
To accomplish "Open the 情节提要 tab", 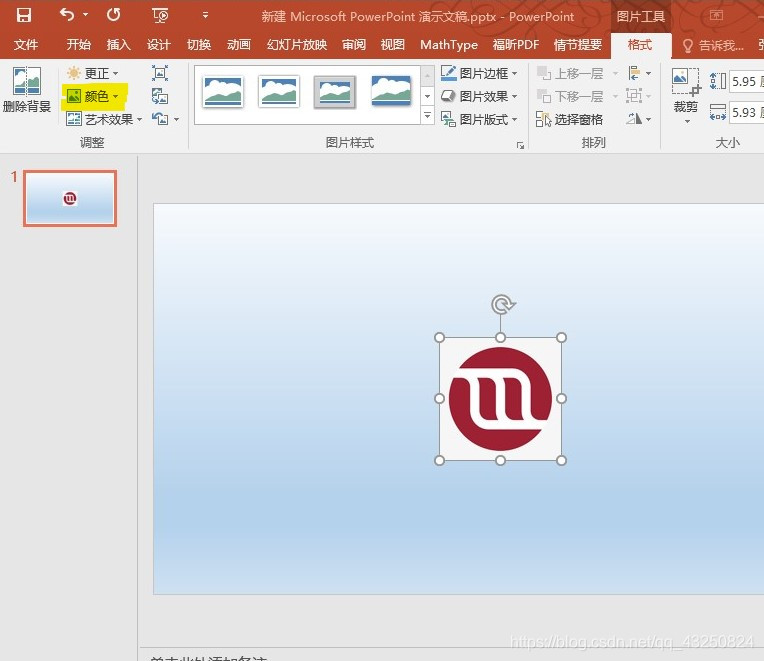I will click(578, 45).
